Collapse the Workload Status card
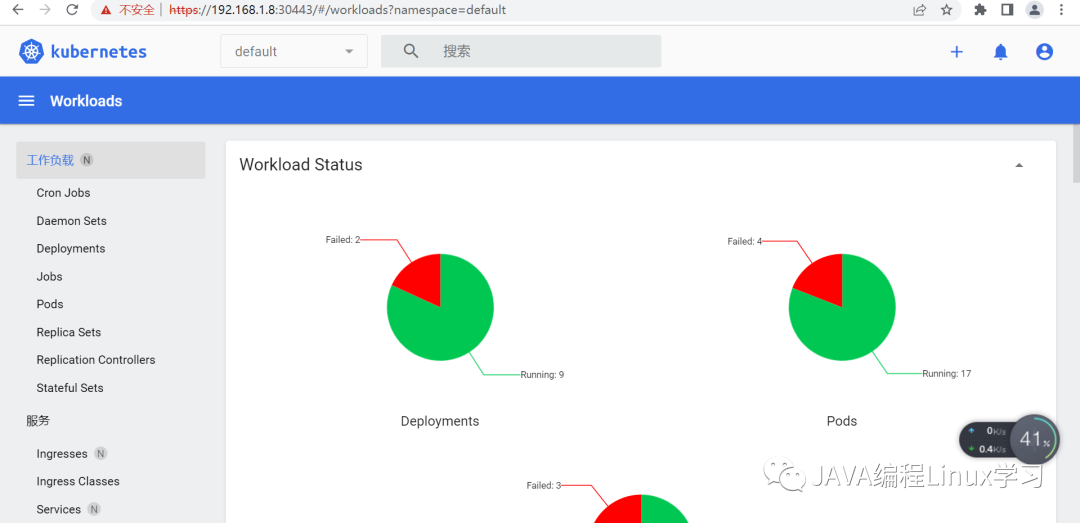Image resolution: width=1080 pixels, height=523 pixels. (1019, 165)
